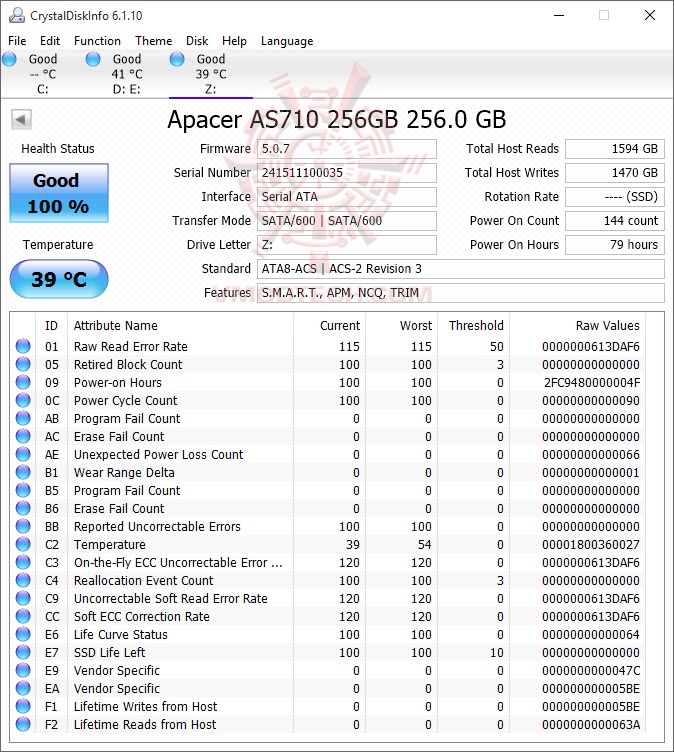Open the Language menu
The height and width of the screenshot is (752, 674).
coord(287,41)
